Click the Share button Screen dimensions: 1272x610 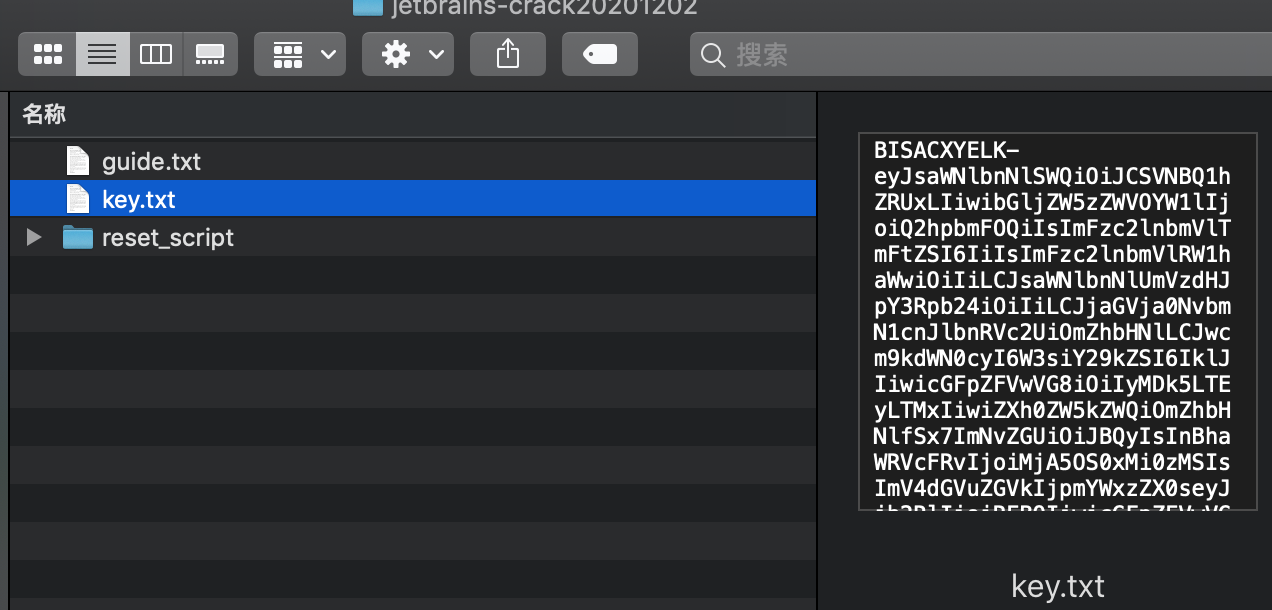pos(508,54)
